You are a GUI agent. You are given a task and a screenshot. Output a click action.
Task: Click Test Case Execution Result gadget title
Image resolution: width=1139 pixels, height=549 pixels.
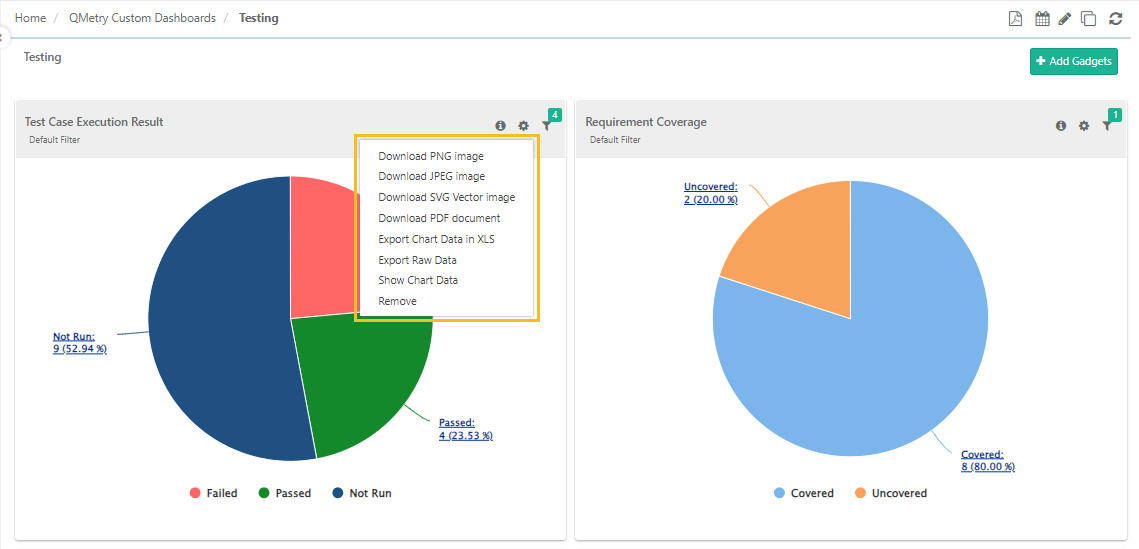tap(94, 122)
